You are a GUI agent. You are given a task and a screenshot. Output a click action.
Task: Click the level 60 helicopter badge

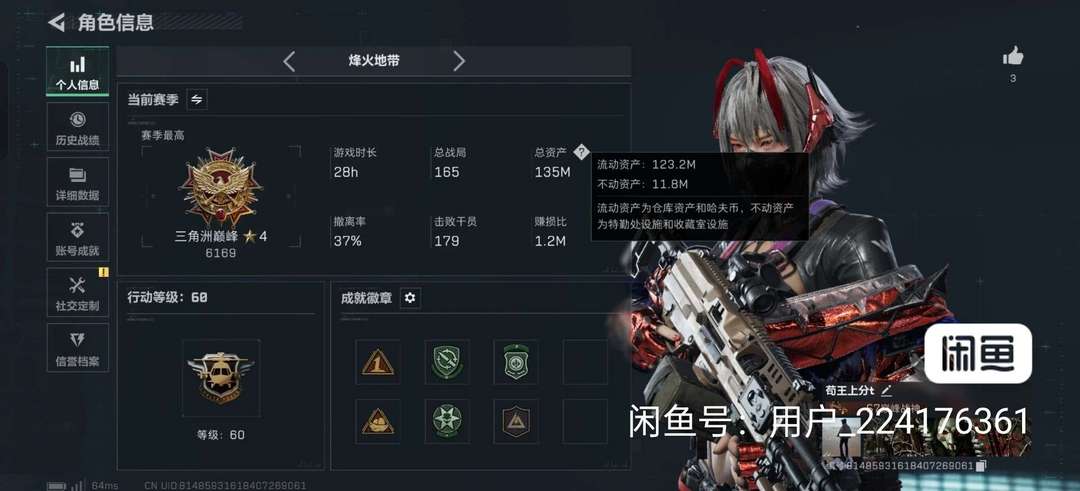[221, 377]
